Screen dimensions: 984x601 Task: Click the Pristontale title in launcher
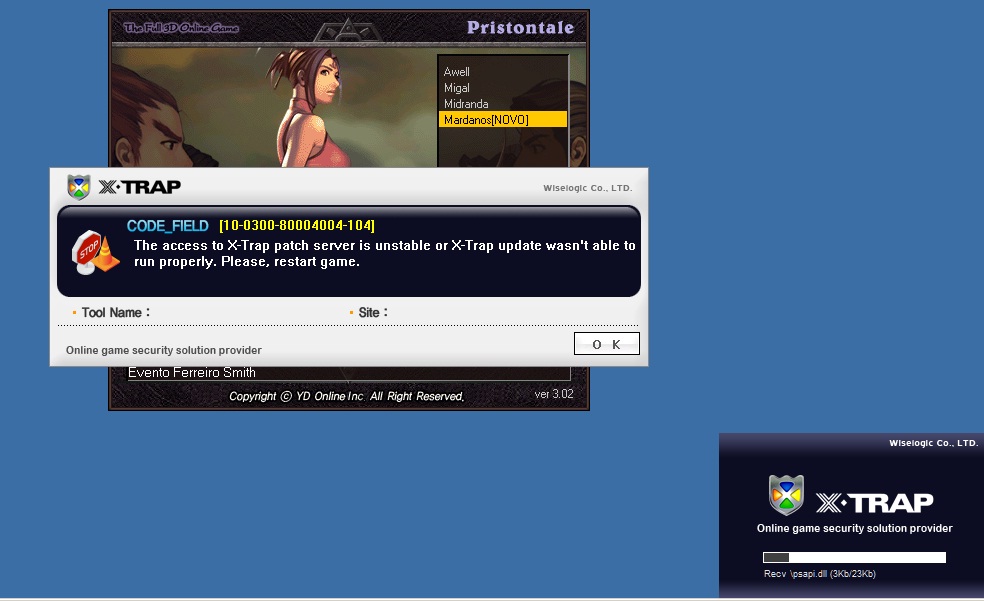click(520, 28)
